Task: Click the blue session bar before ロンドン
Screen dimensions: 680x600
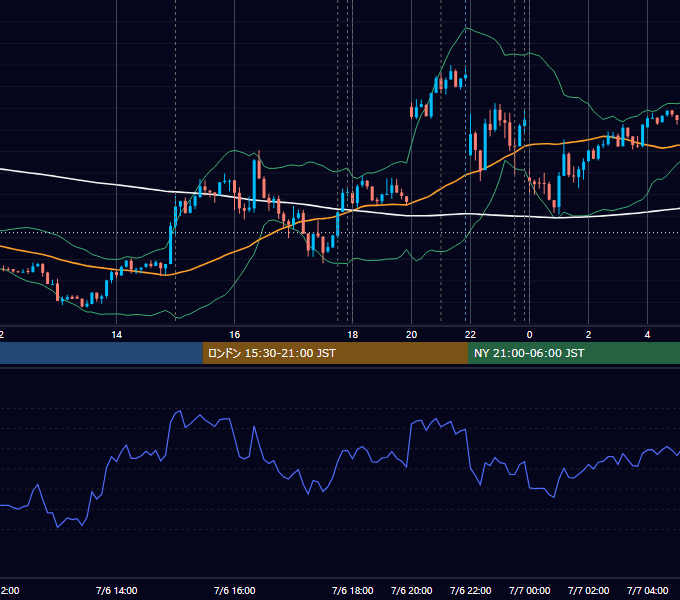Action: click(101, 353)
